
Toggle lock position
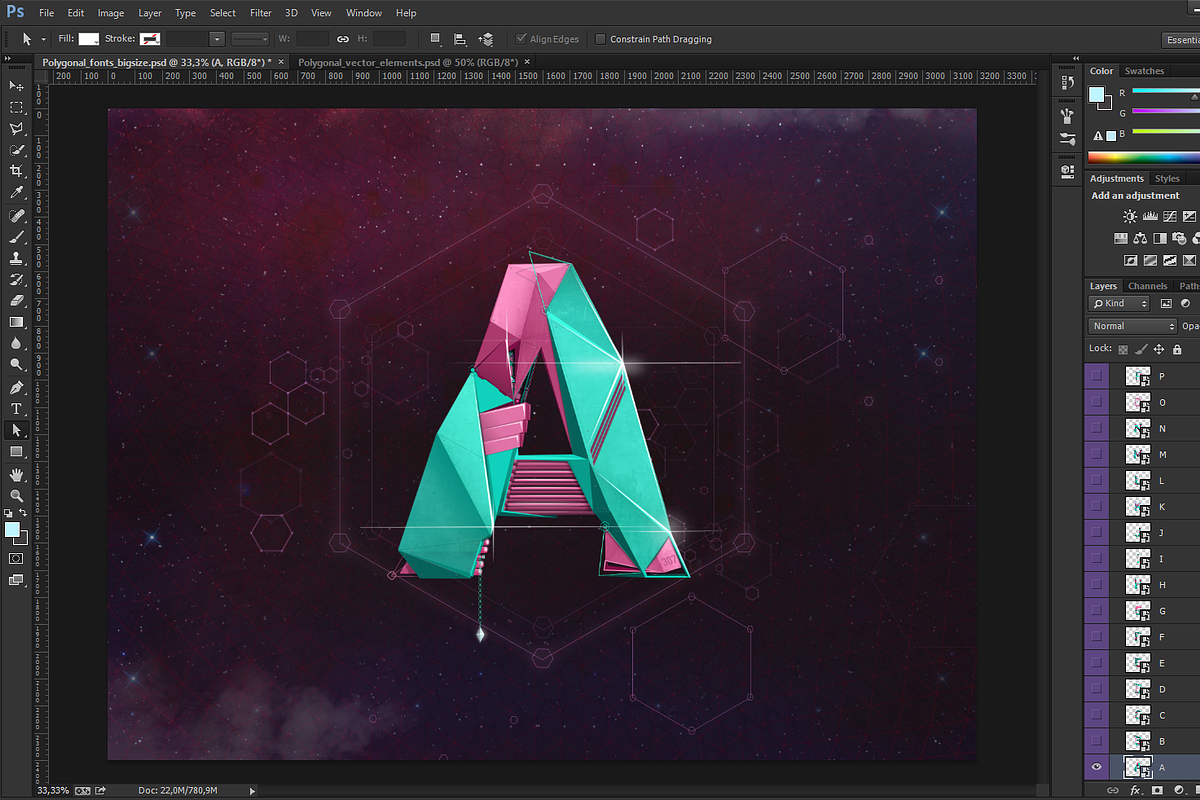point(1158,349)
